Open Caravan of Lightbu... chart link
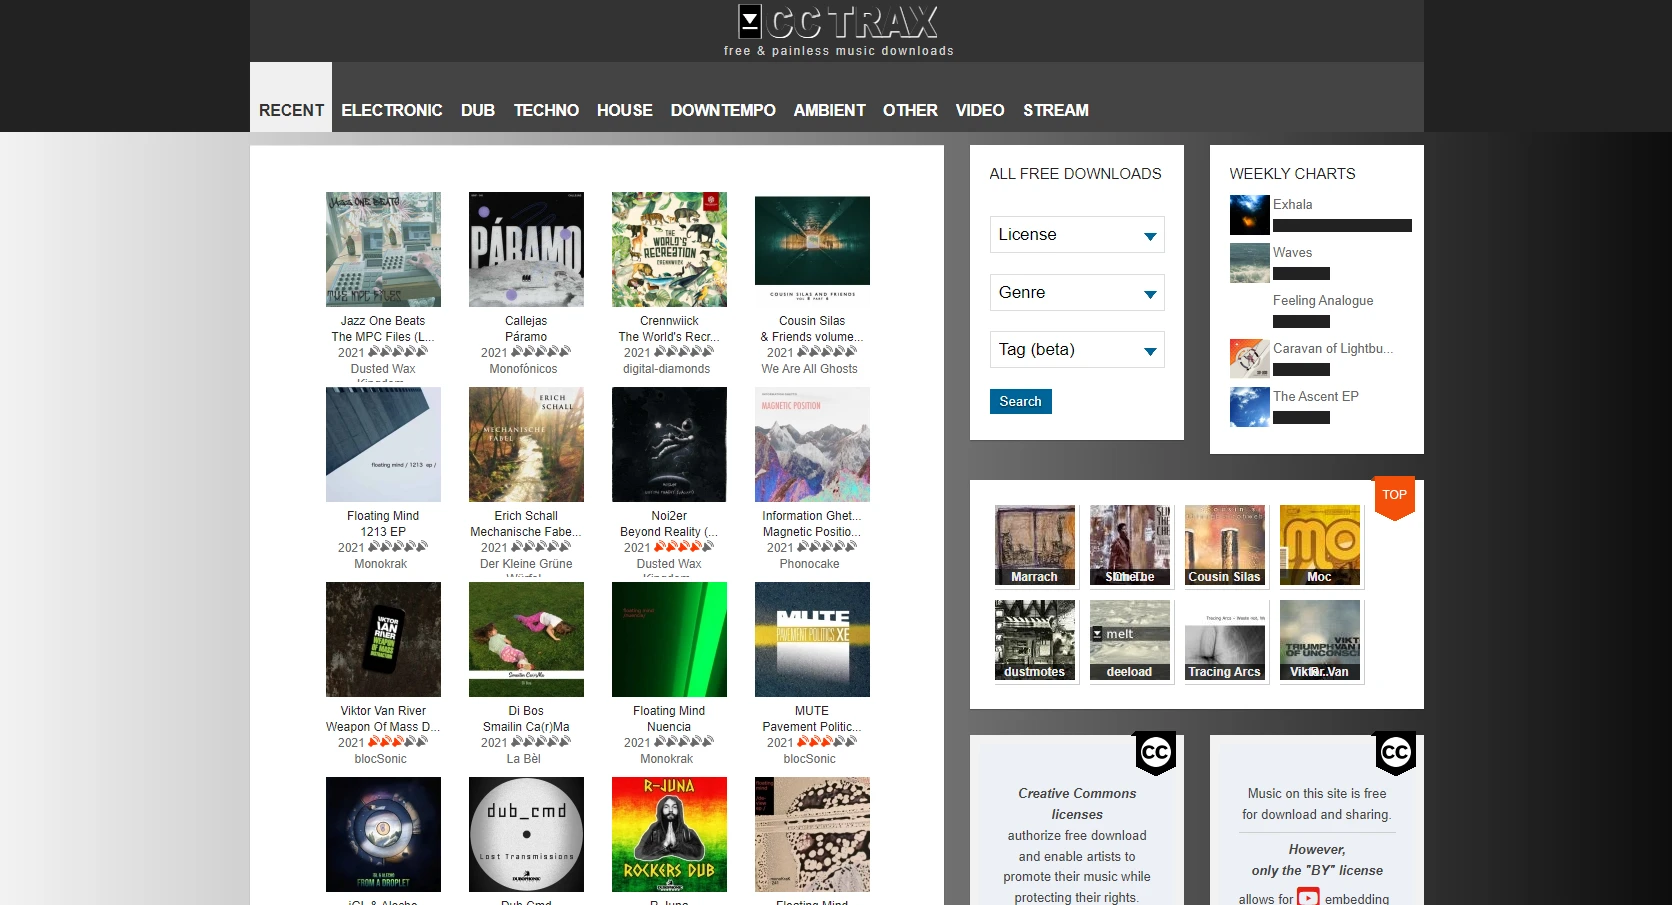 coord(1333,348)
